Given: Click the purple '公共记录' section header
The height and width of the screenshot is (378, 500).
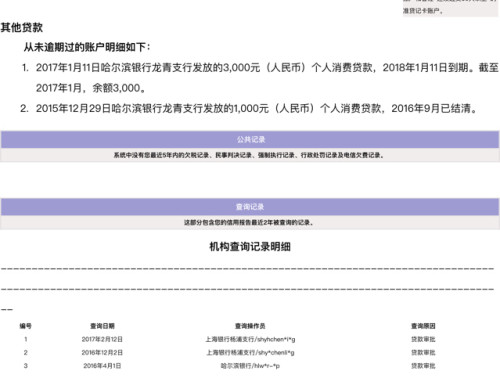Looking at the screenshot, I should pos(250,139).
